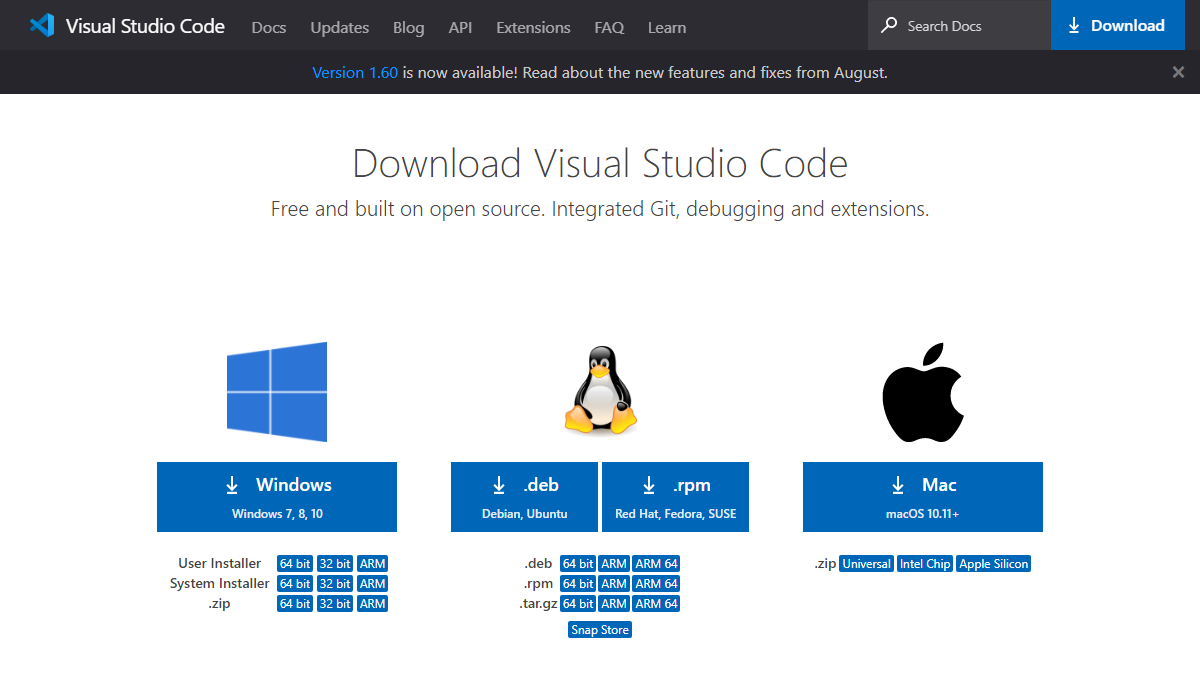This screenshot has height=700, width=1200.
Task: Select the Windows logo image
Action: pos(277,391)
